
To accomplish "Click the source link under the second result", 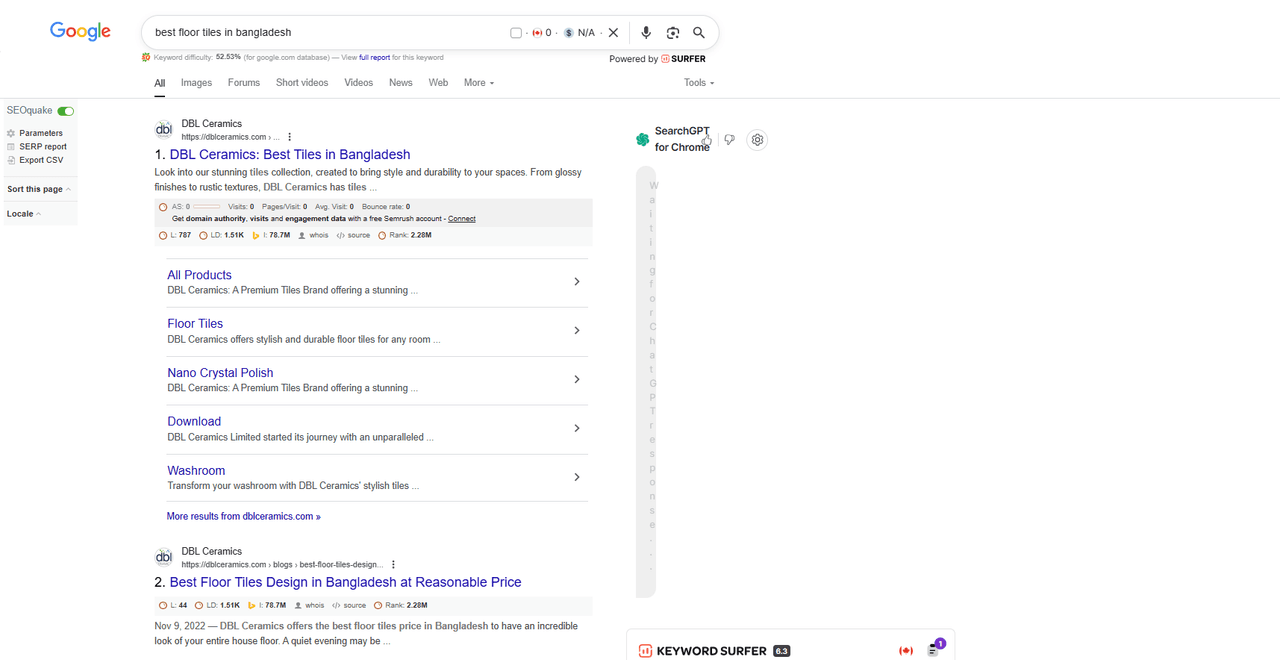I will pos(350,605).
